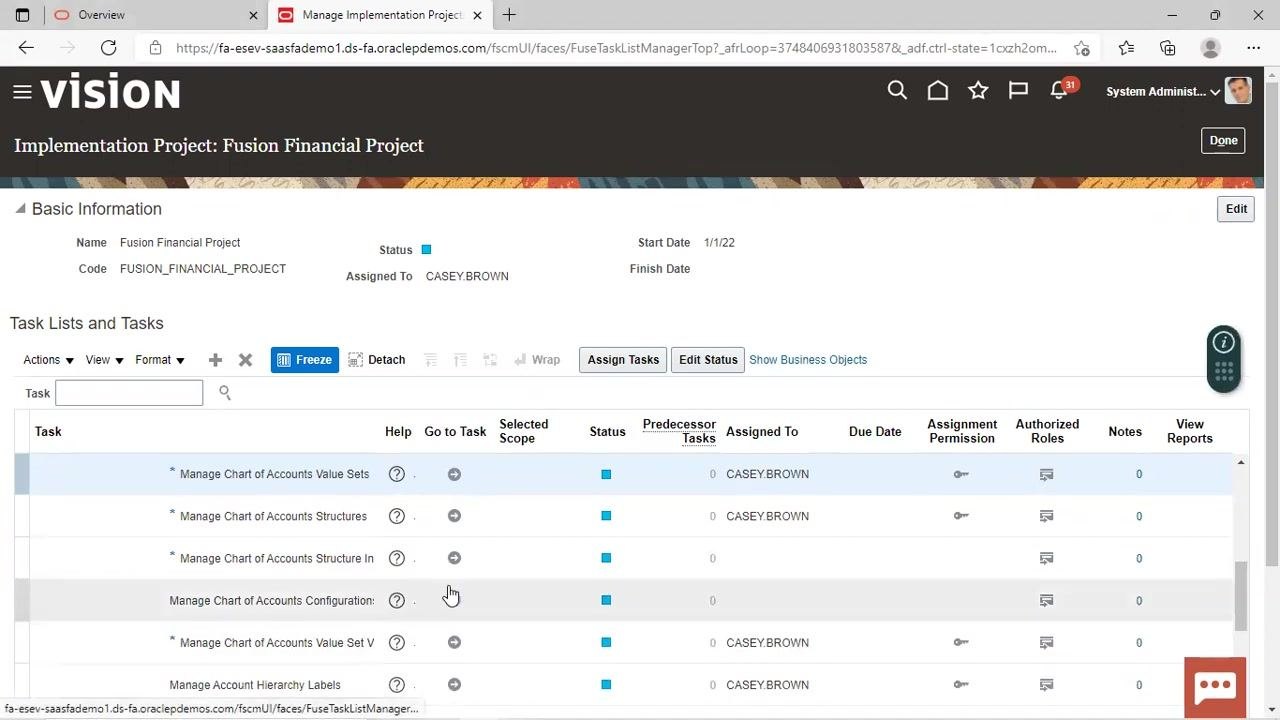Open browser Settings and more menu
Screen dimensions: 1280x720
point(1254,48)
